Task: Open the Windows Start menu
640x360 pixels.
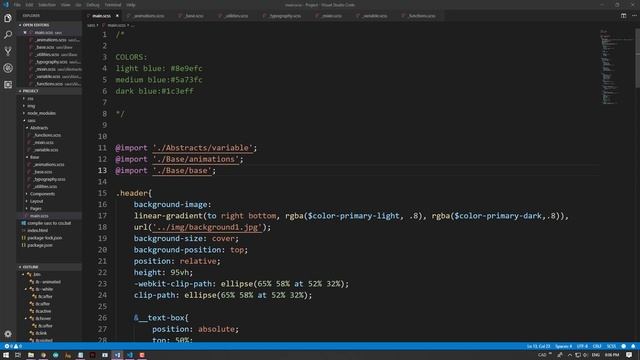Action: (6, 355)
